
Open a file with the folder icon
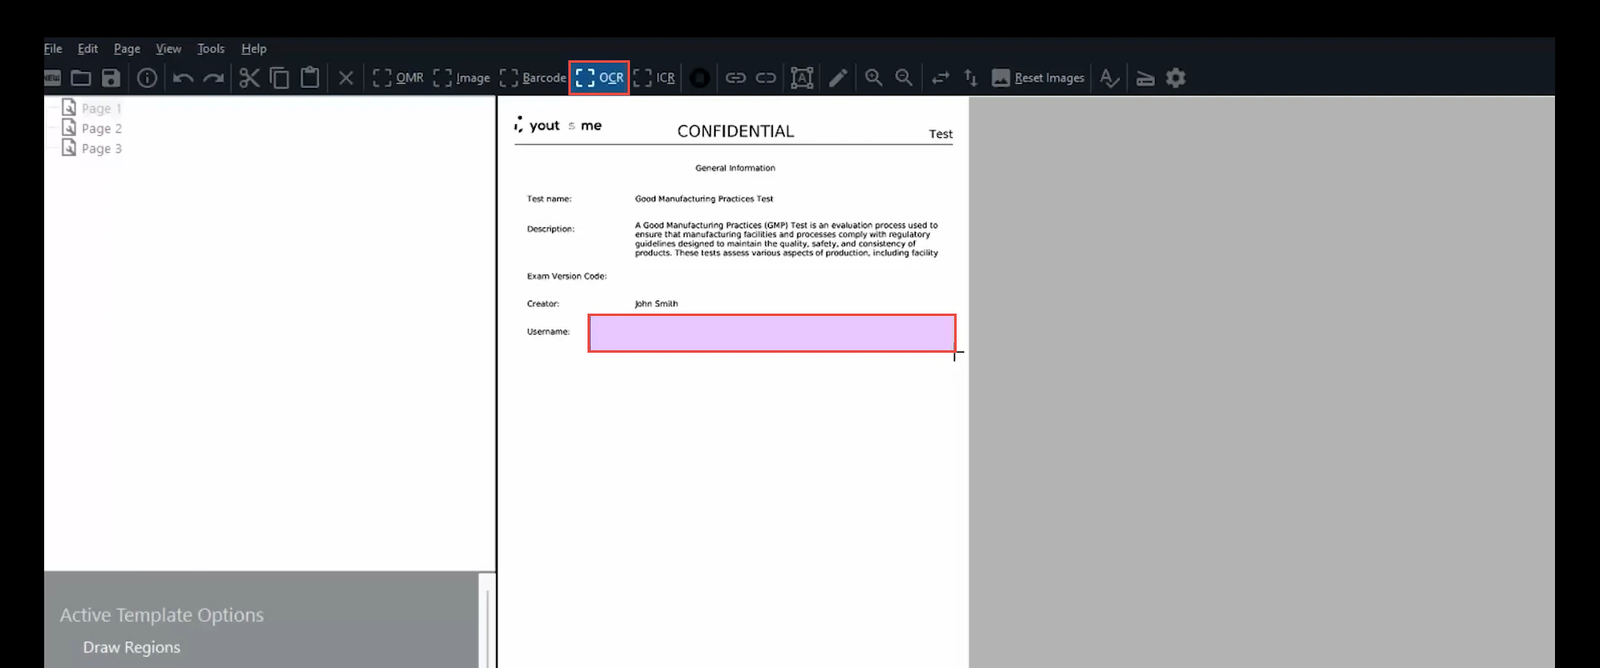pos(81,78)
